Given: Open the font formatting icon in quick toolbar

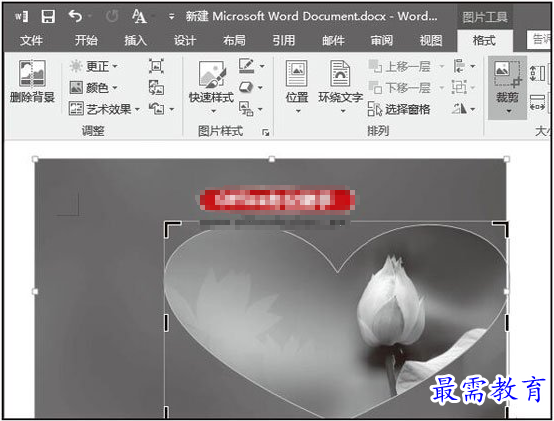Looking at the screenshot, I should click(139, 16).
